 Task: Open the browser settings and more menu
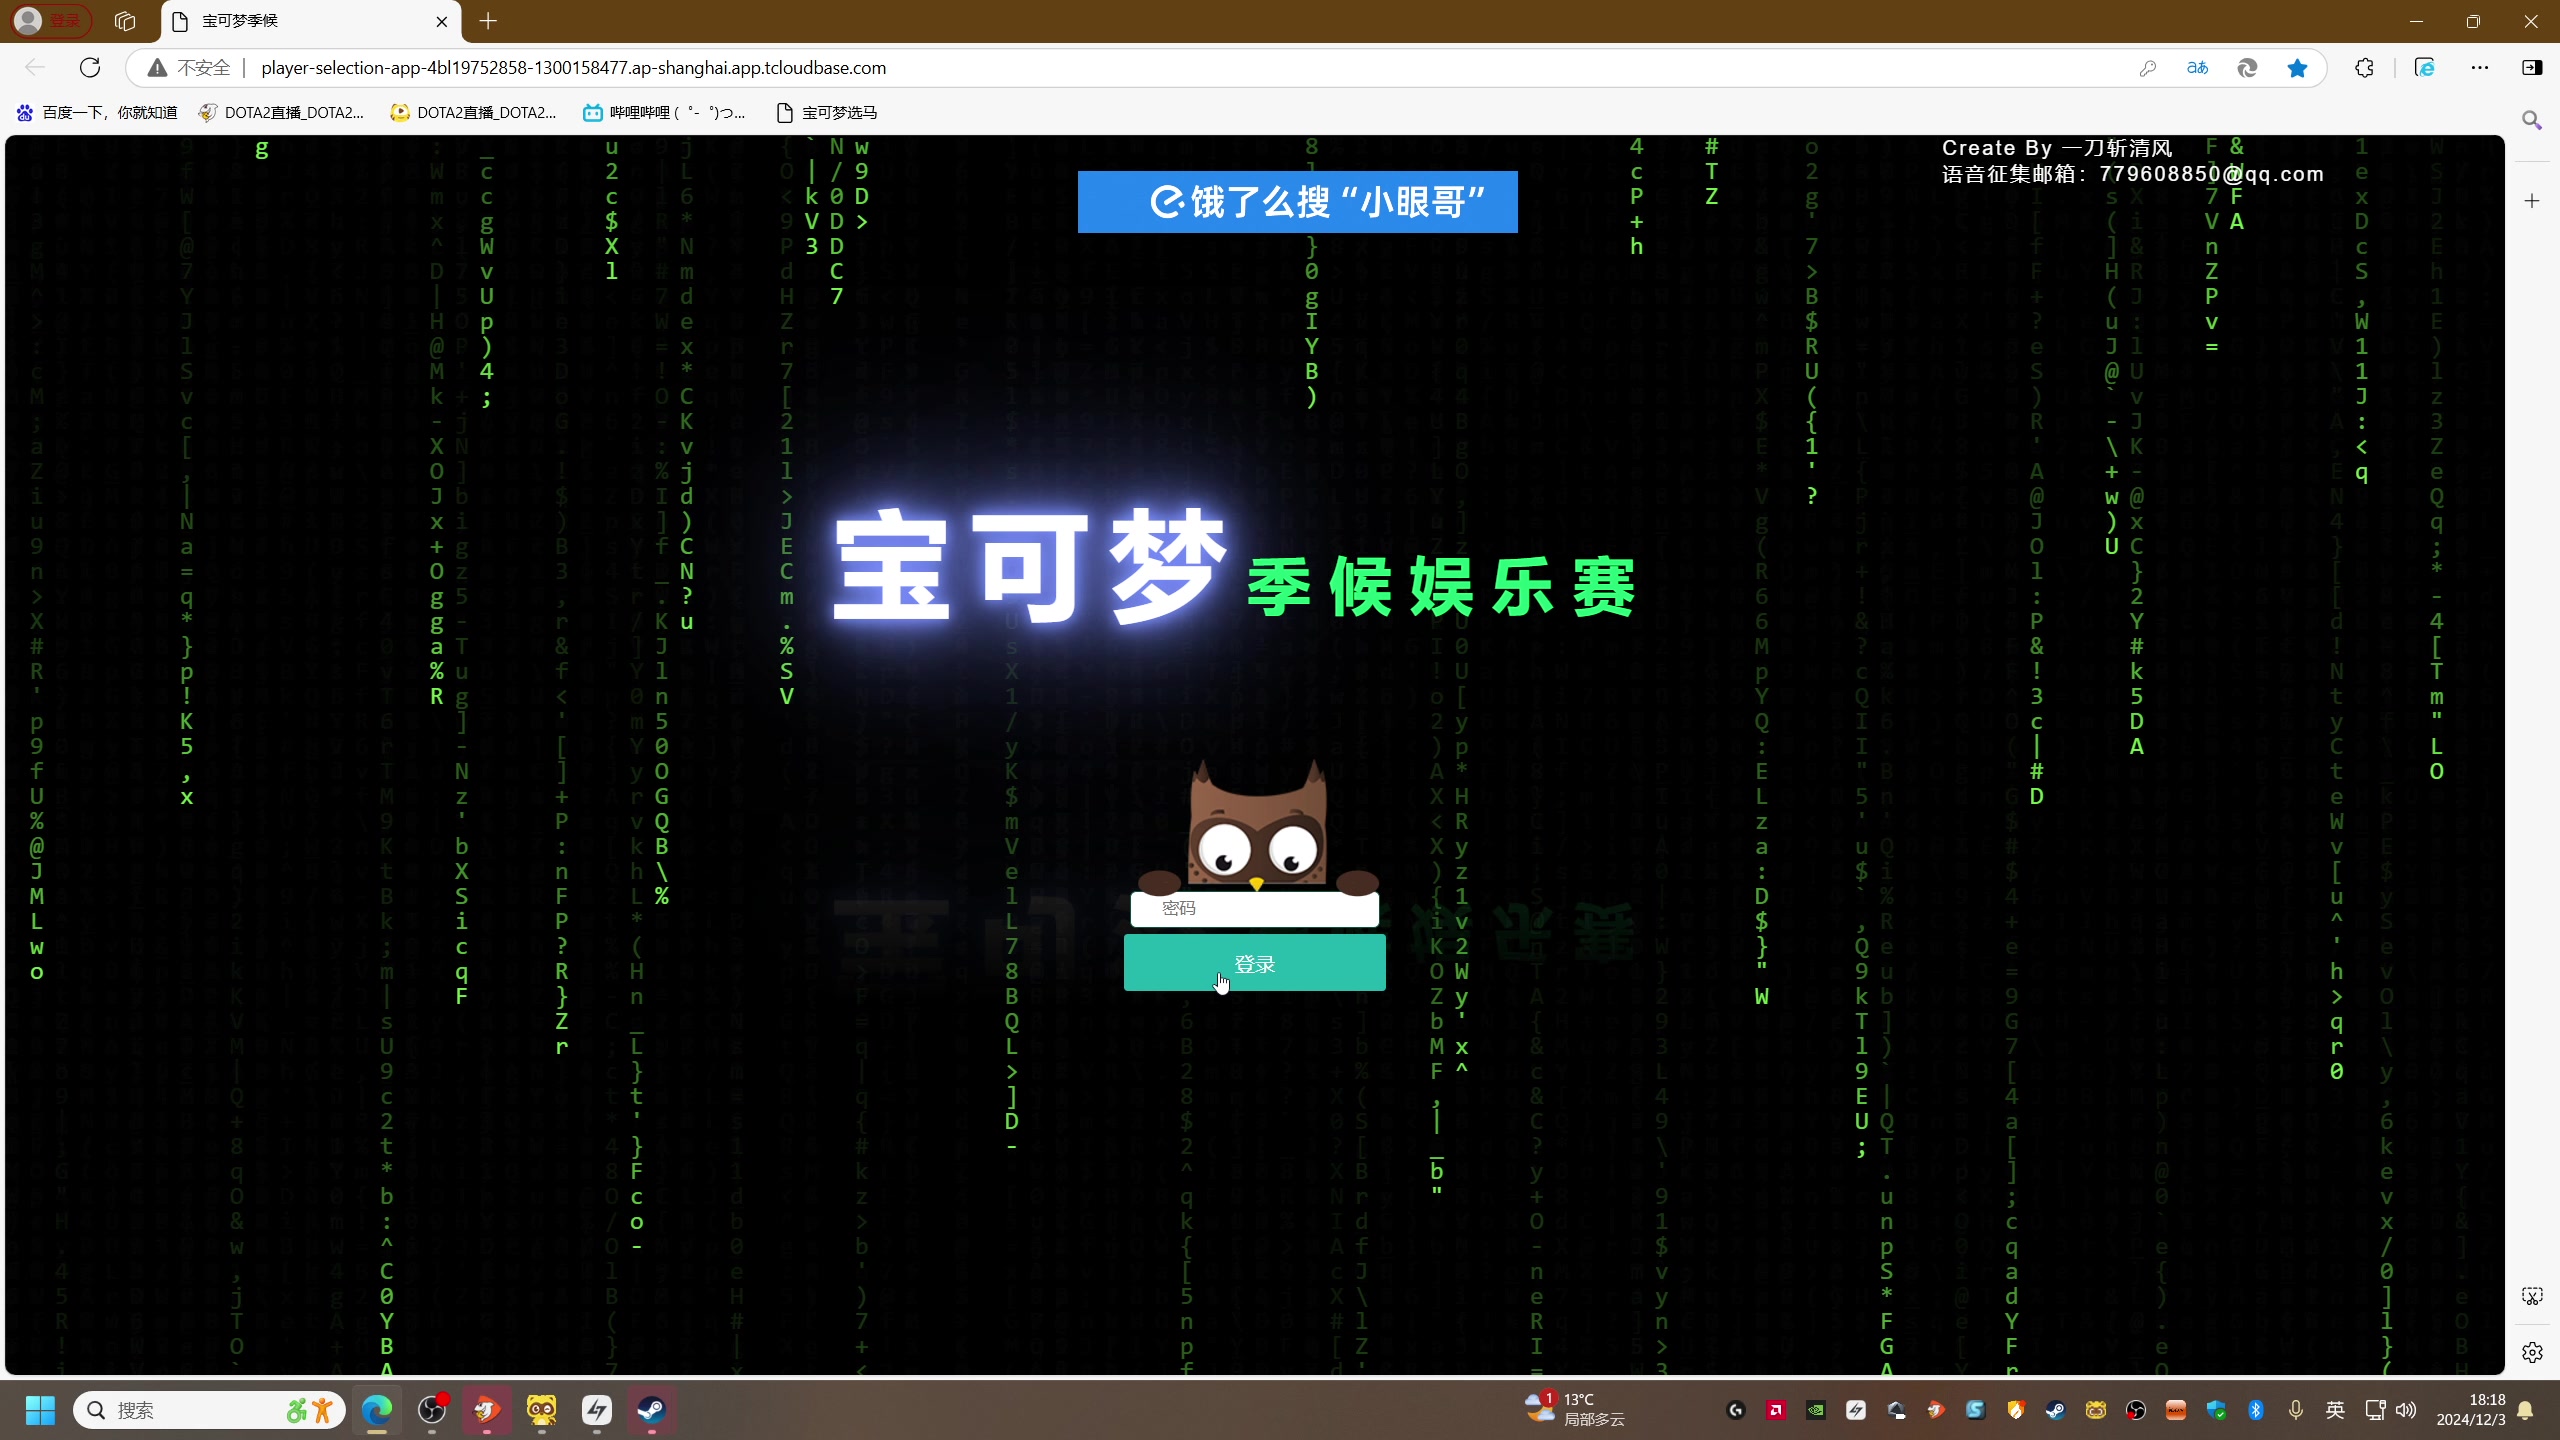tap(2480, 67)
